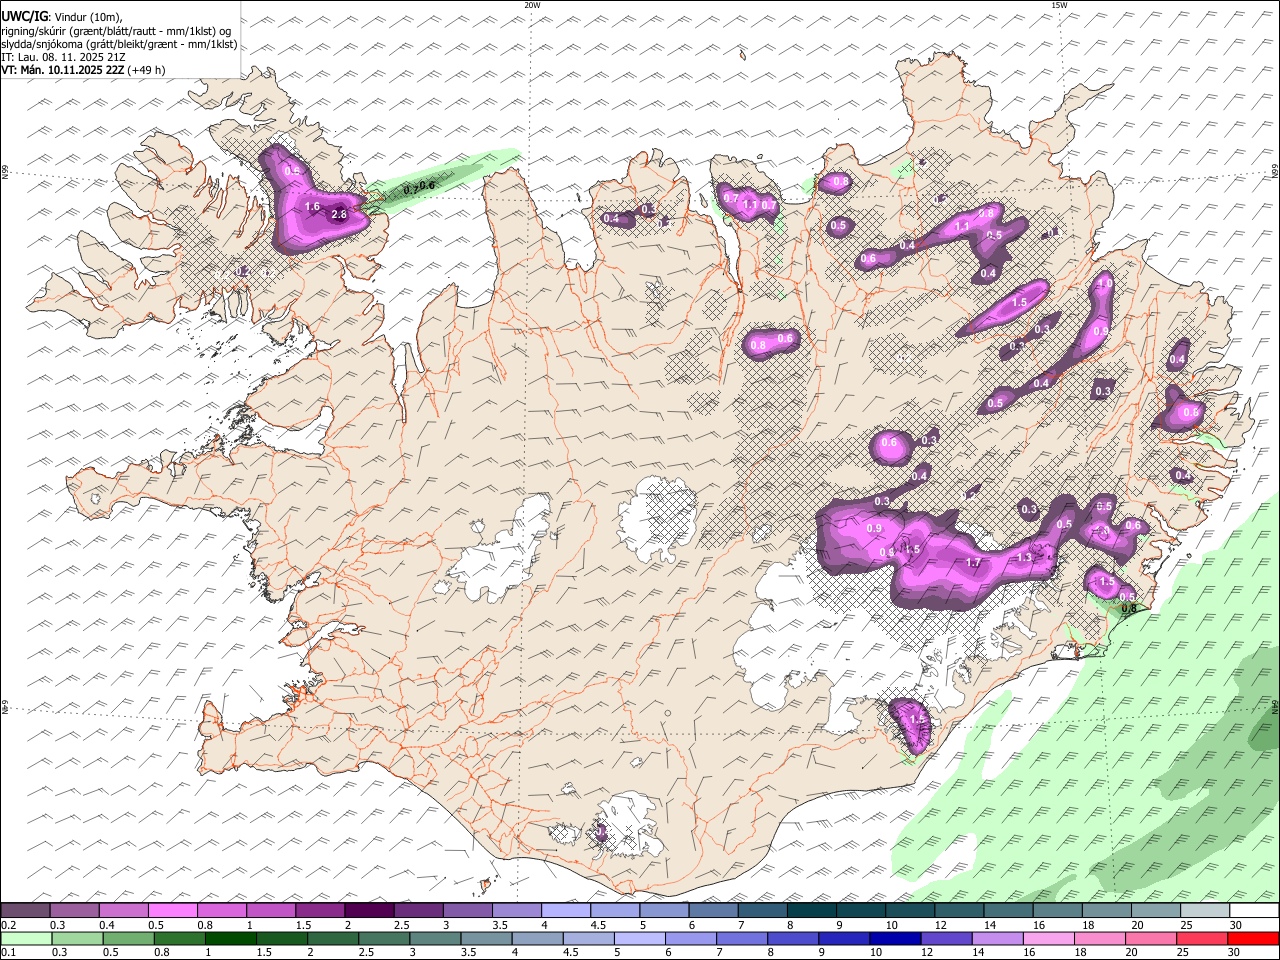Click the lightest green 0.1–0.3 rain swatch
This screenshot has height=960, width=1280.
(x=26, y=938)
